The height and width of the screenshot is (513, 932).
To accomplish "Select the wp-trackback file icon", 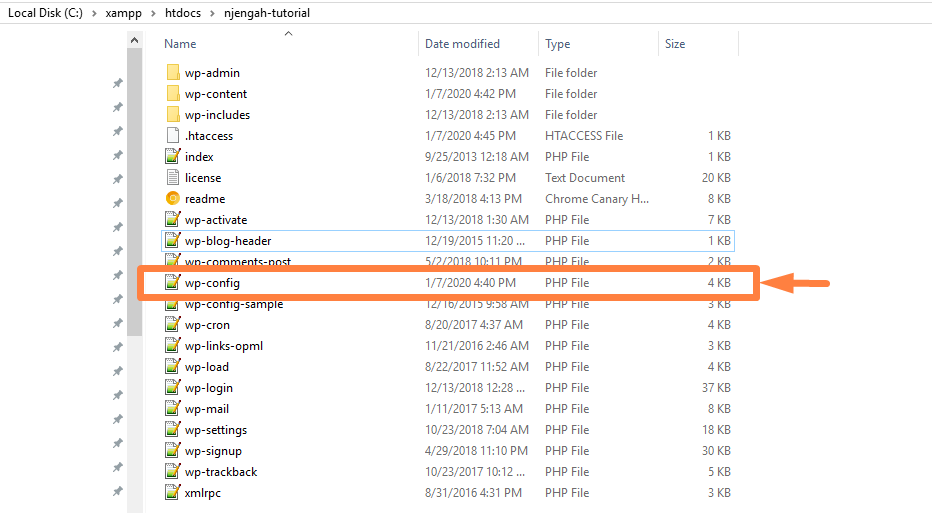I will point(173,471).
